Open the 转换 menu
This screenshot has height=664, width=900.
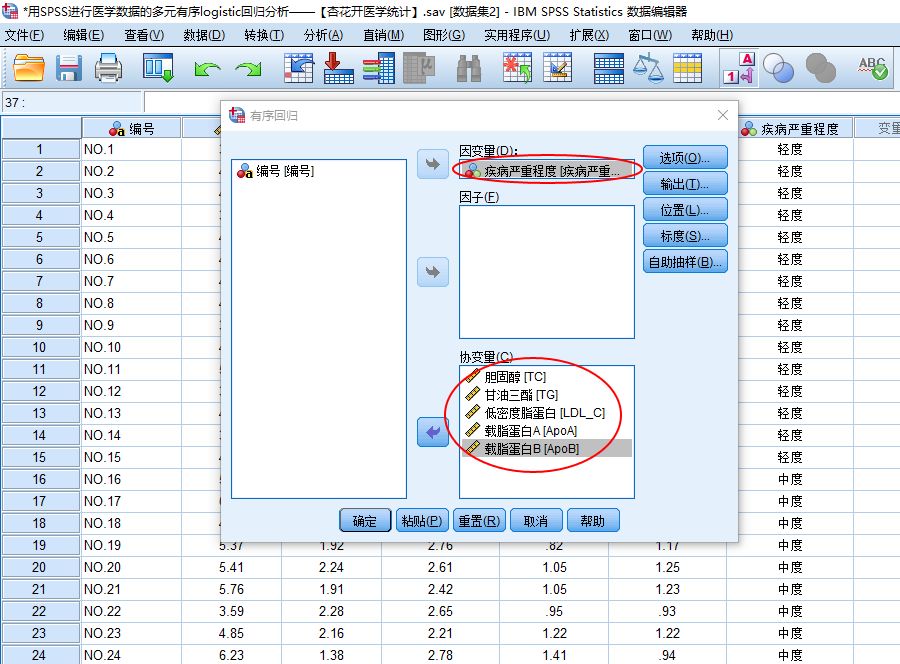tap(264, 33)
